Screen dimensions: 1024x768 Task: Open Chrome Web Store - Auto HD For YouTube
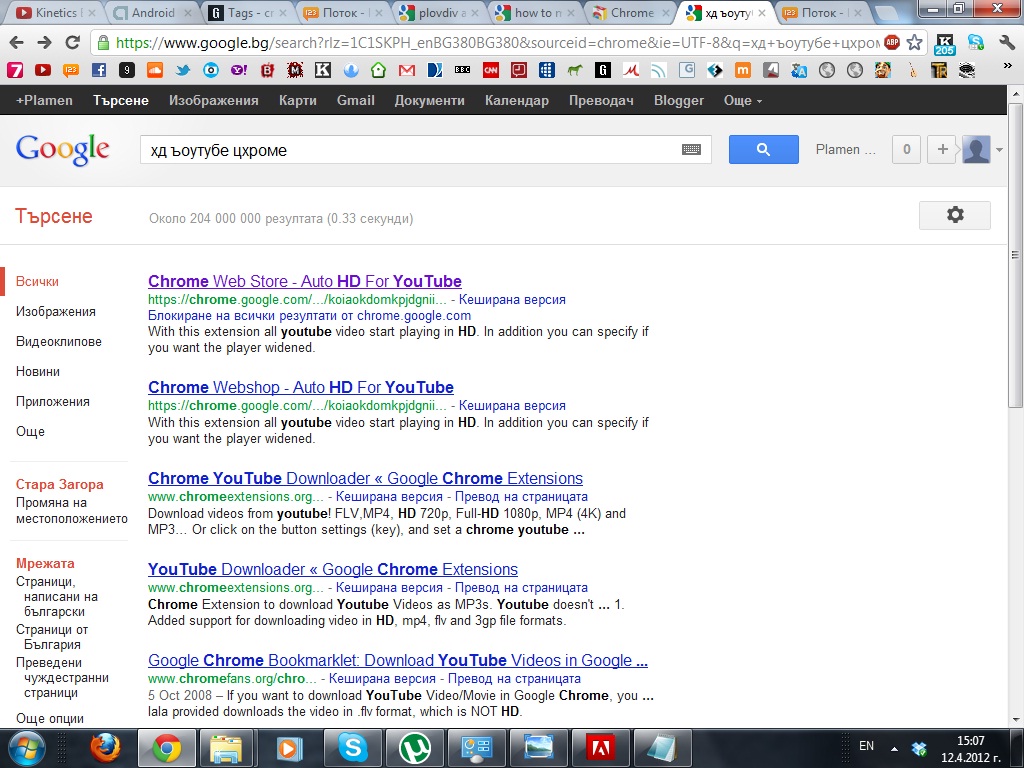click(305, 281)
